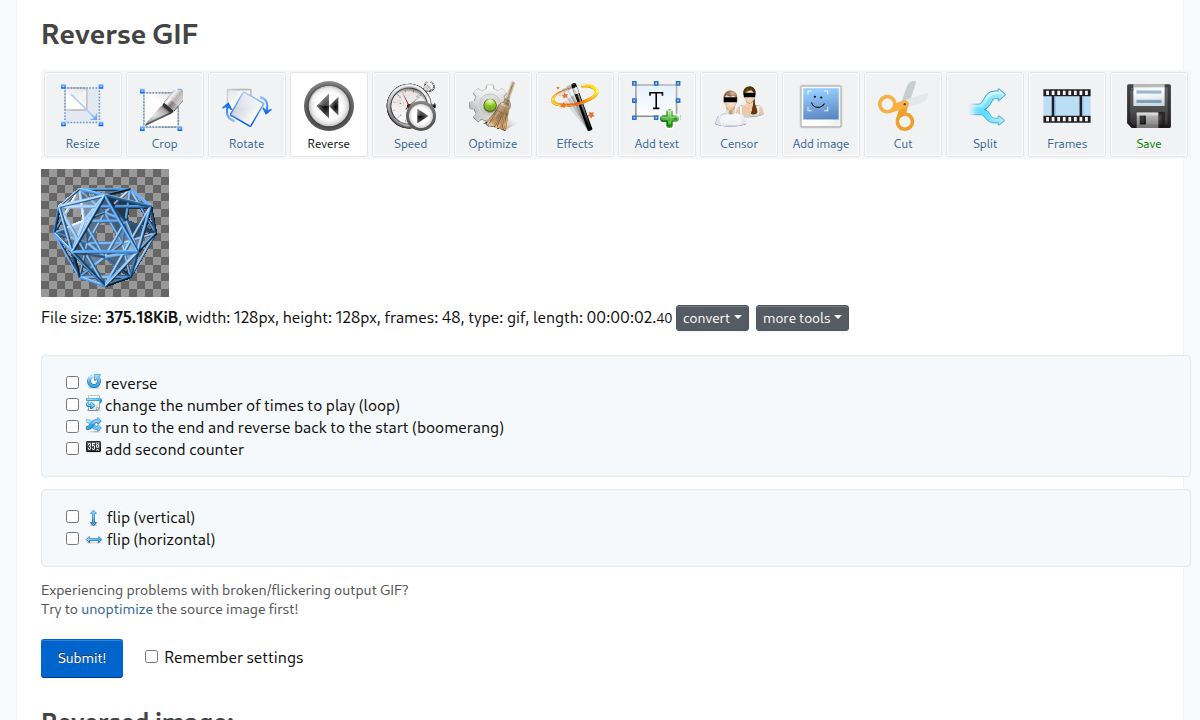The image size is (1200, 720).
Task: Open the Crop tool
Action: click(165, 114)
